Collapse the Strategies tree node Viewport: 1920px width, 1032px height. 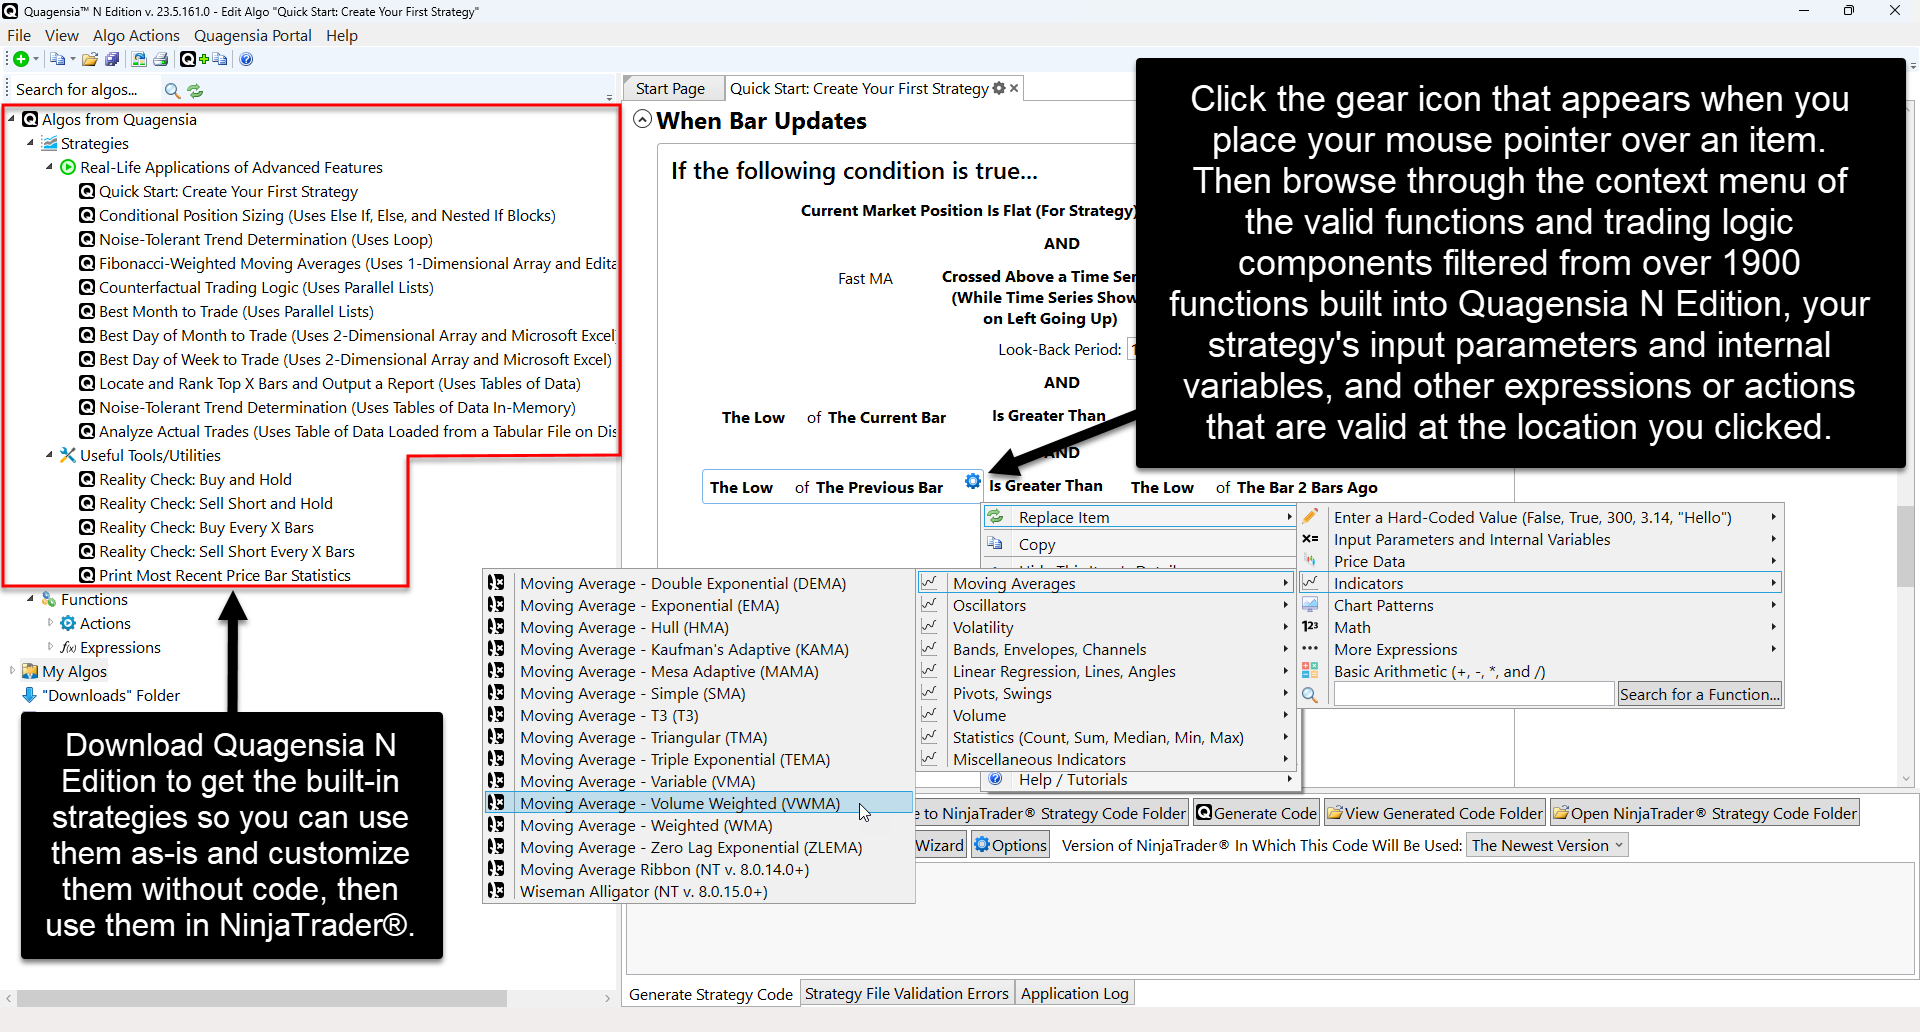point(30,143)
